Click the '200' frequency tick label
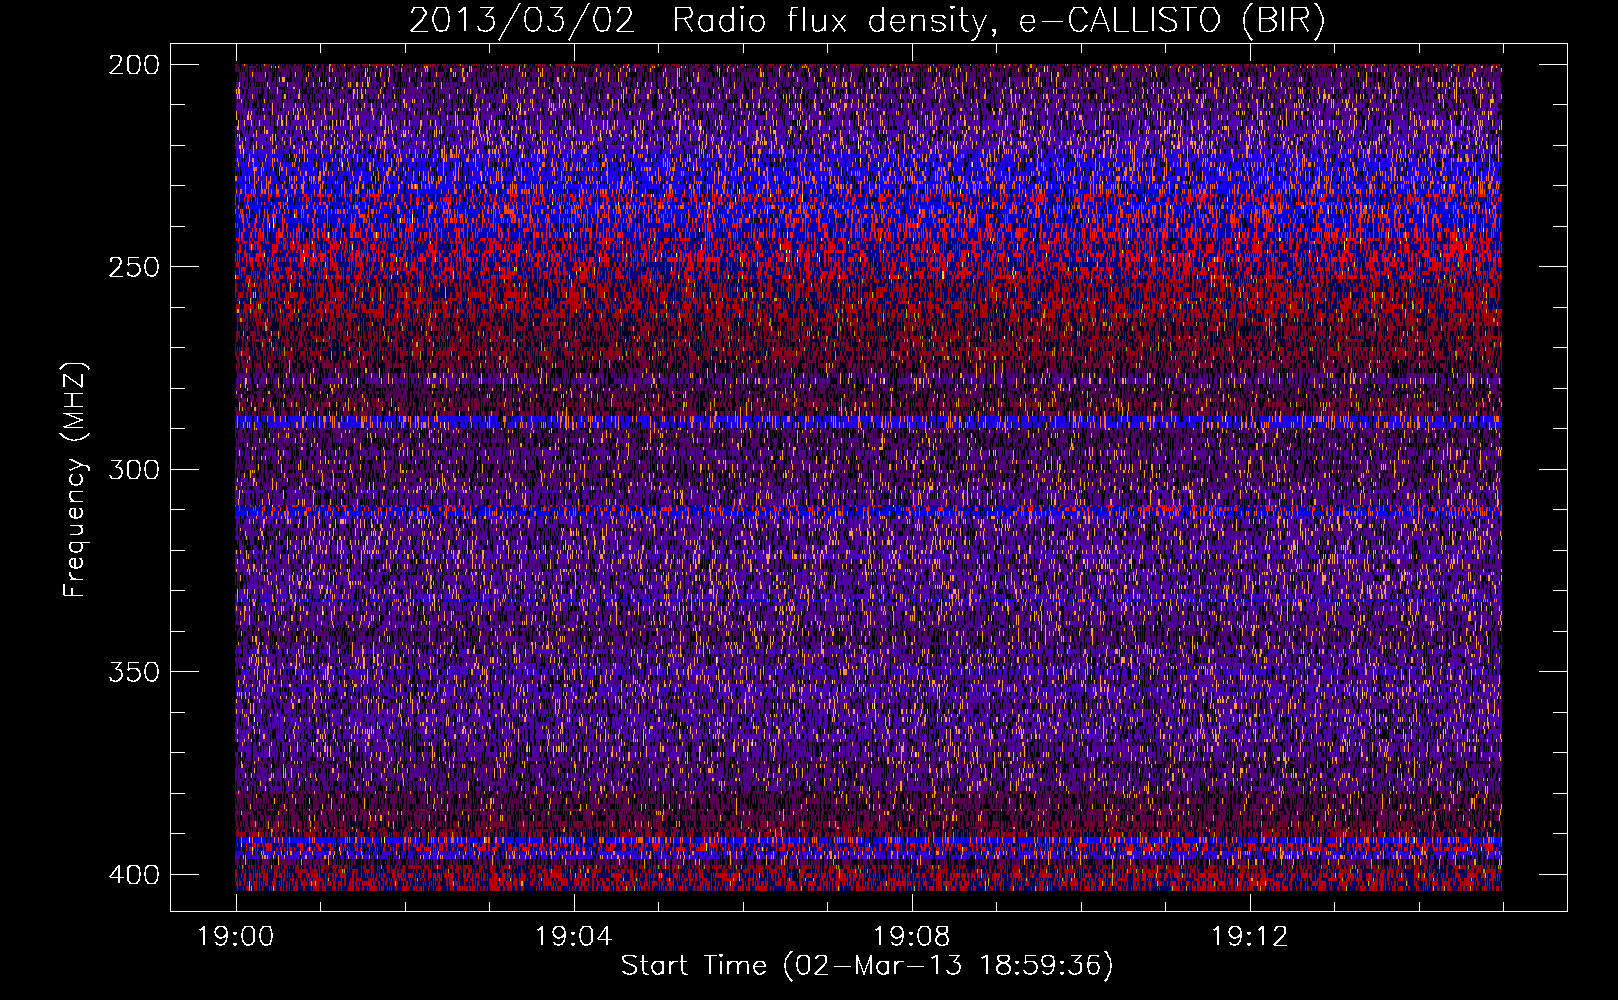Image resolution: width=1618 pixels, height=1000 pixels. (x=134, y=65)
